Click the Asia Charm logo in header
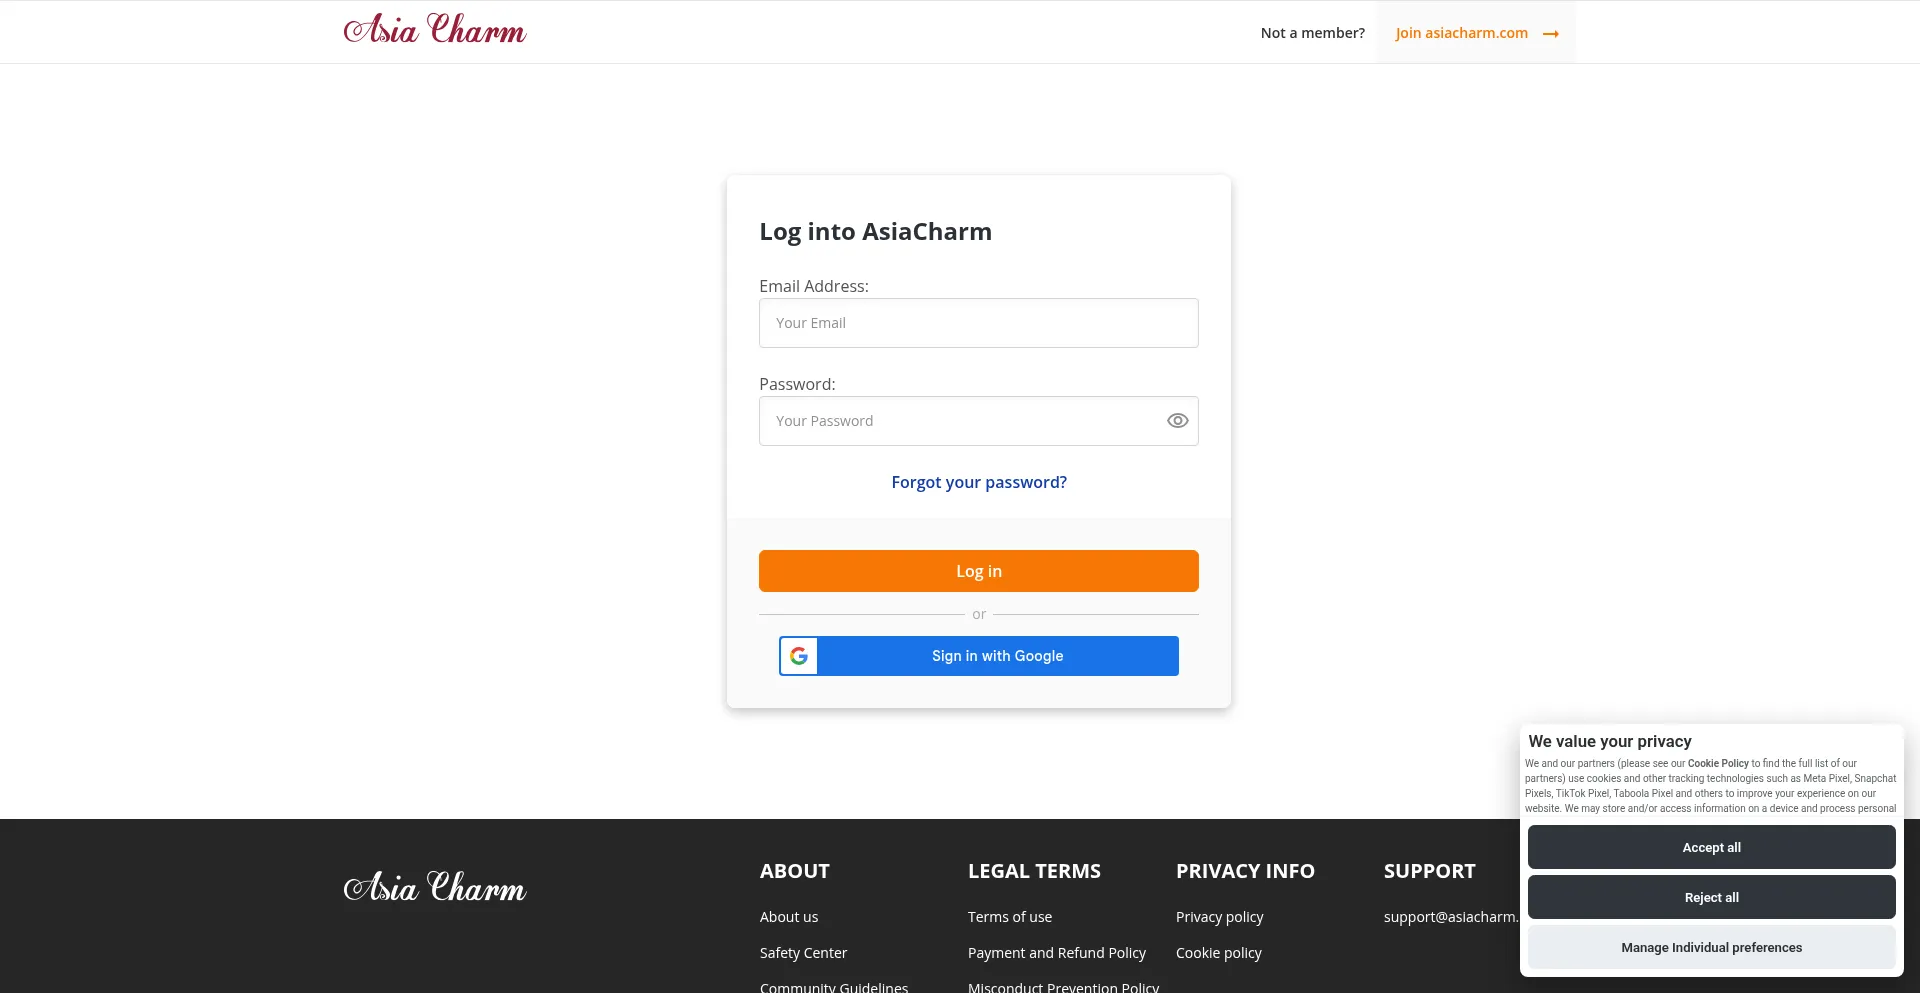Screen dimensions: 1920x993 coord(435,30)
